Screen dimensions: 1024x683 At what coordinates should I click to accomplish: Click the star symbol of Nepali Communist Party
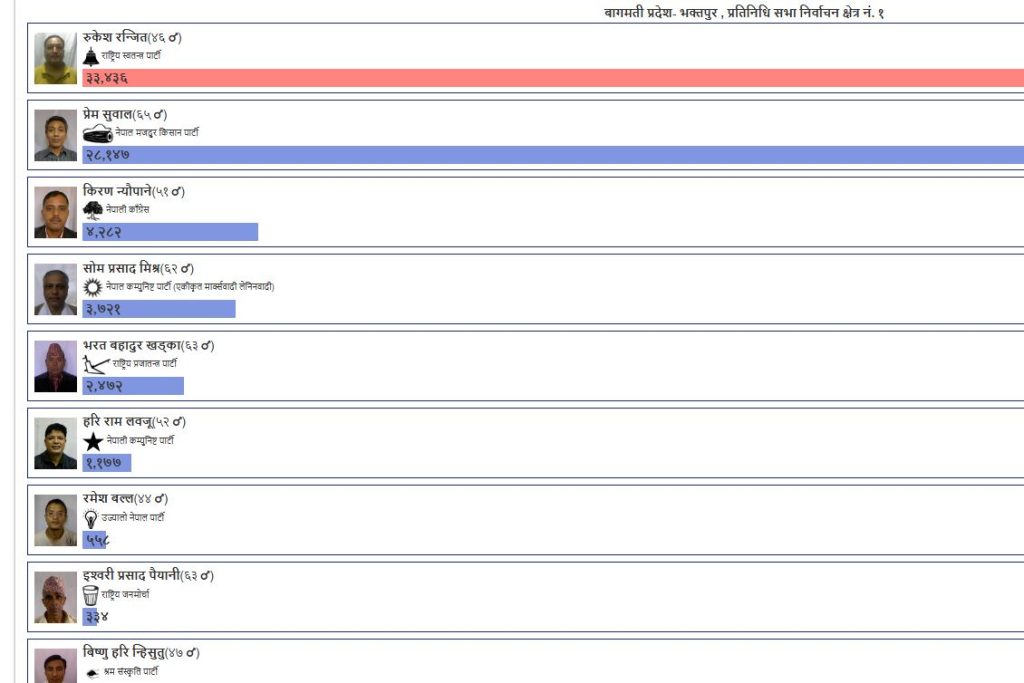[x=93, y=441]
